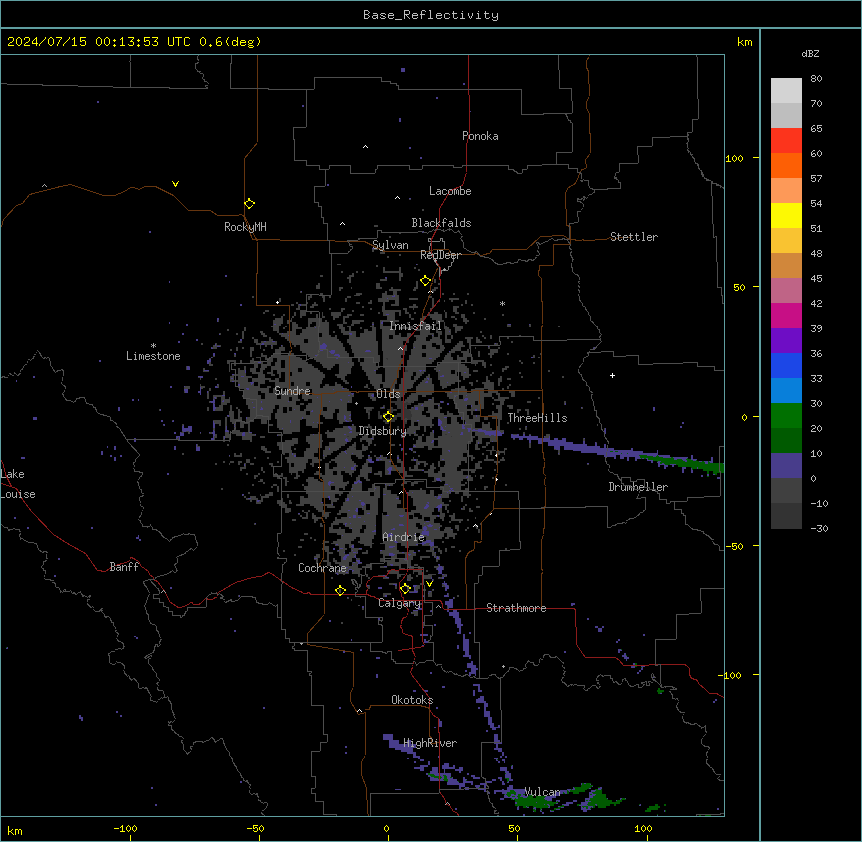Click the yellow marker west of Calgary near Cochrane

[x=340, y=590]
